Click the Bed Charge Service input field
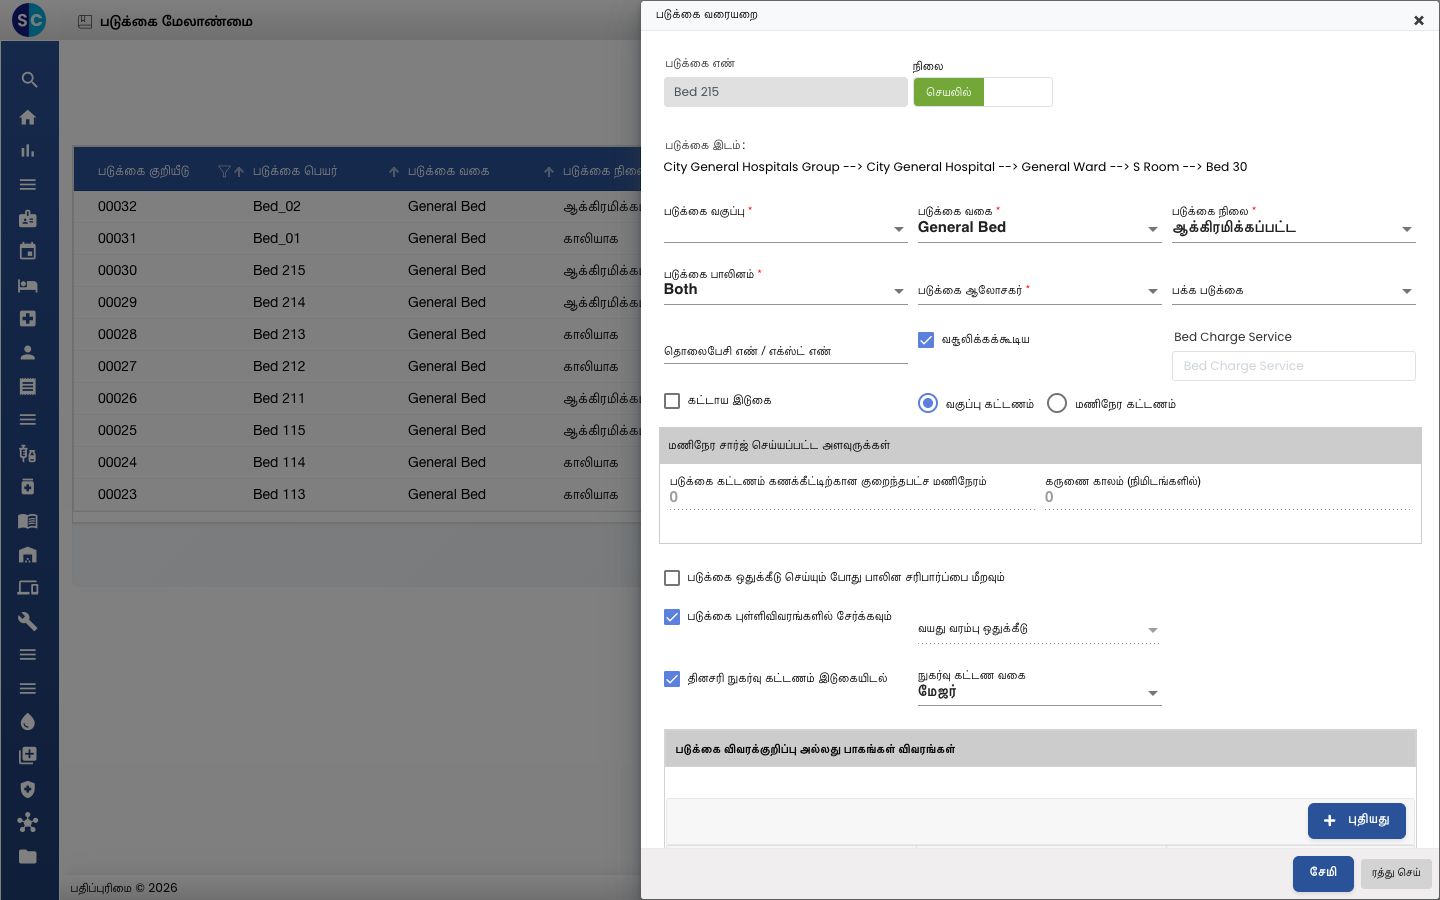Screen dimensions: 1440x900 (x=1293, y=366)
